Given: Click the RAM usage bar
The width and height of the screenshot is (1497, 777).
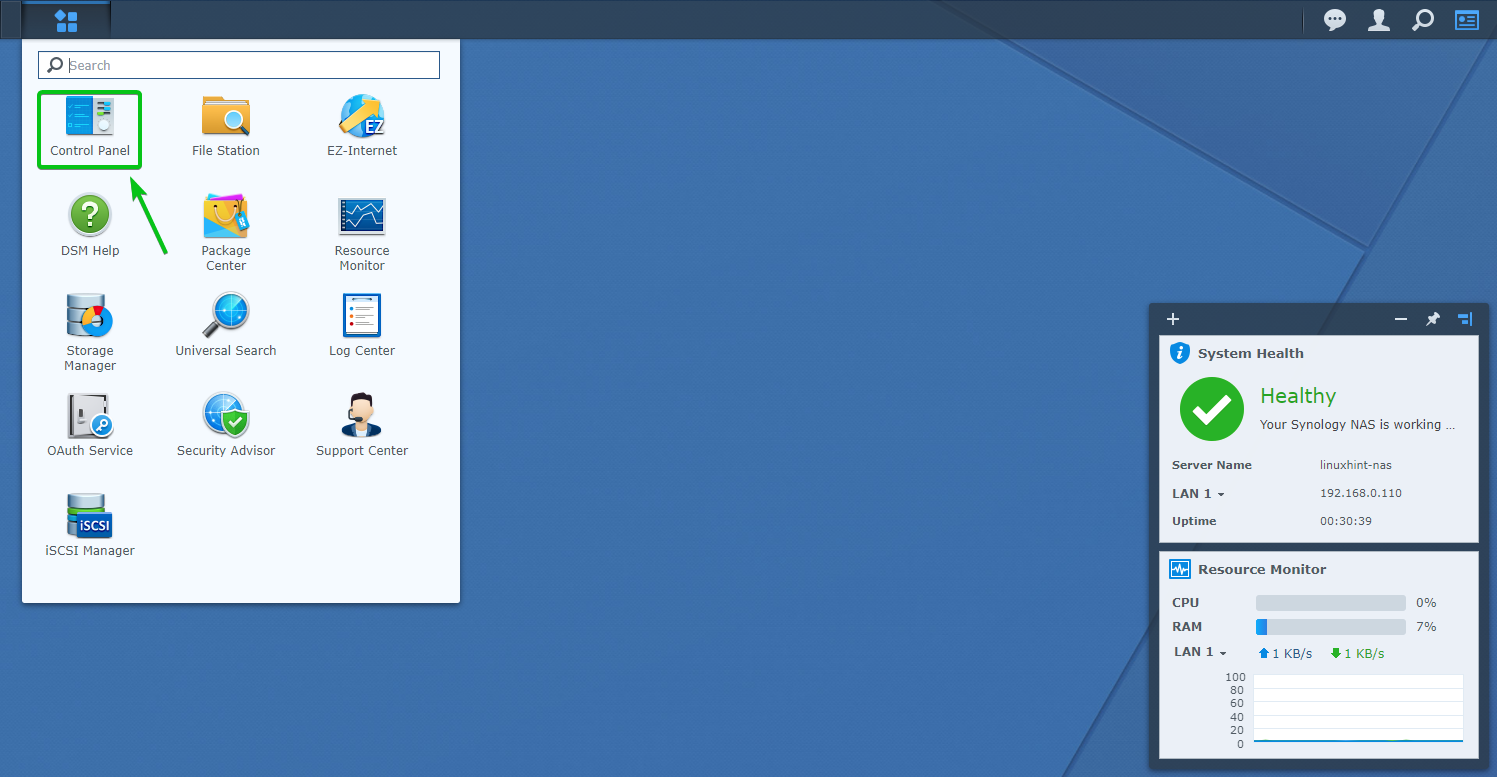Looking at the screenshot, I should [x=1331, y=627].
